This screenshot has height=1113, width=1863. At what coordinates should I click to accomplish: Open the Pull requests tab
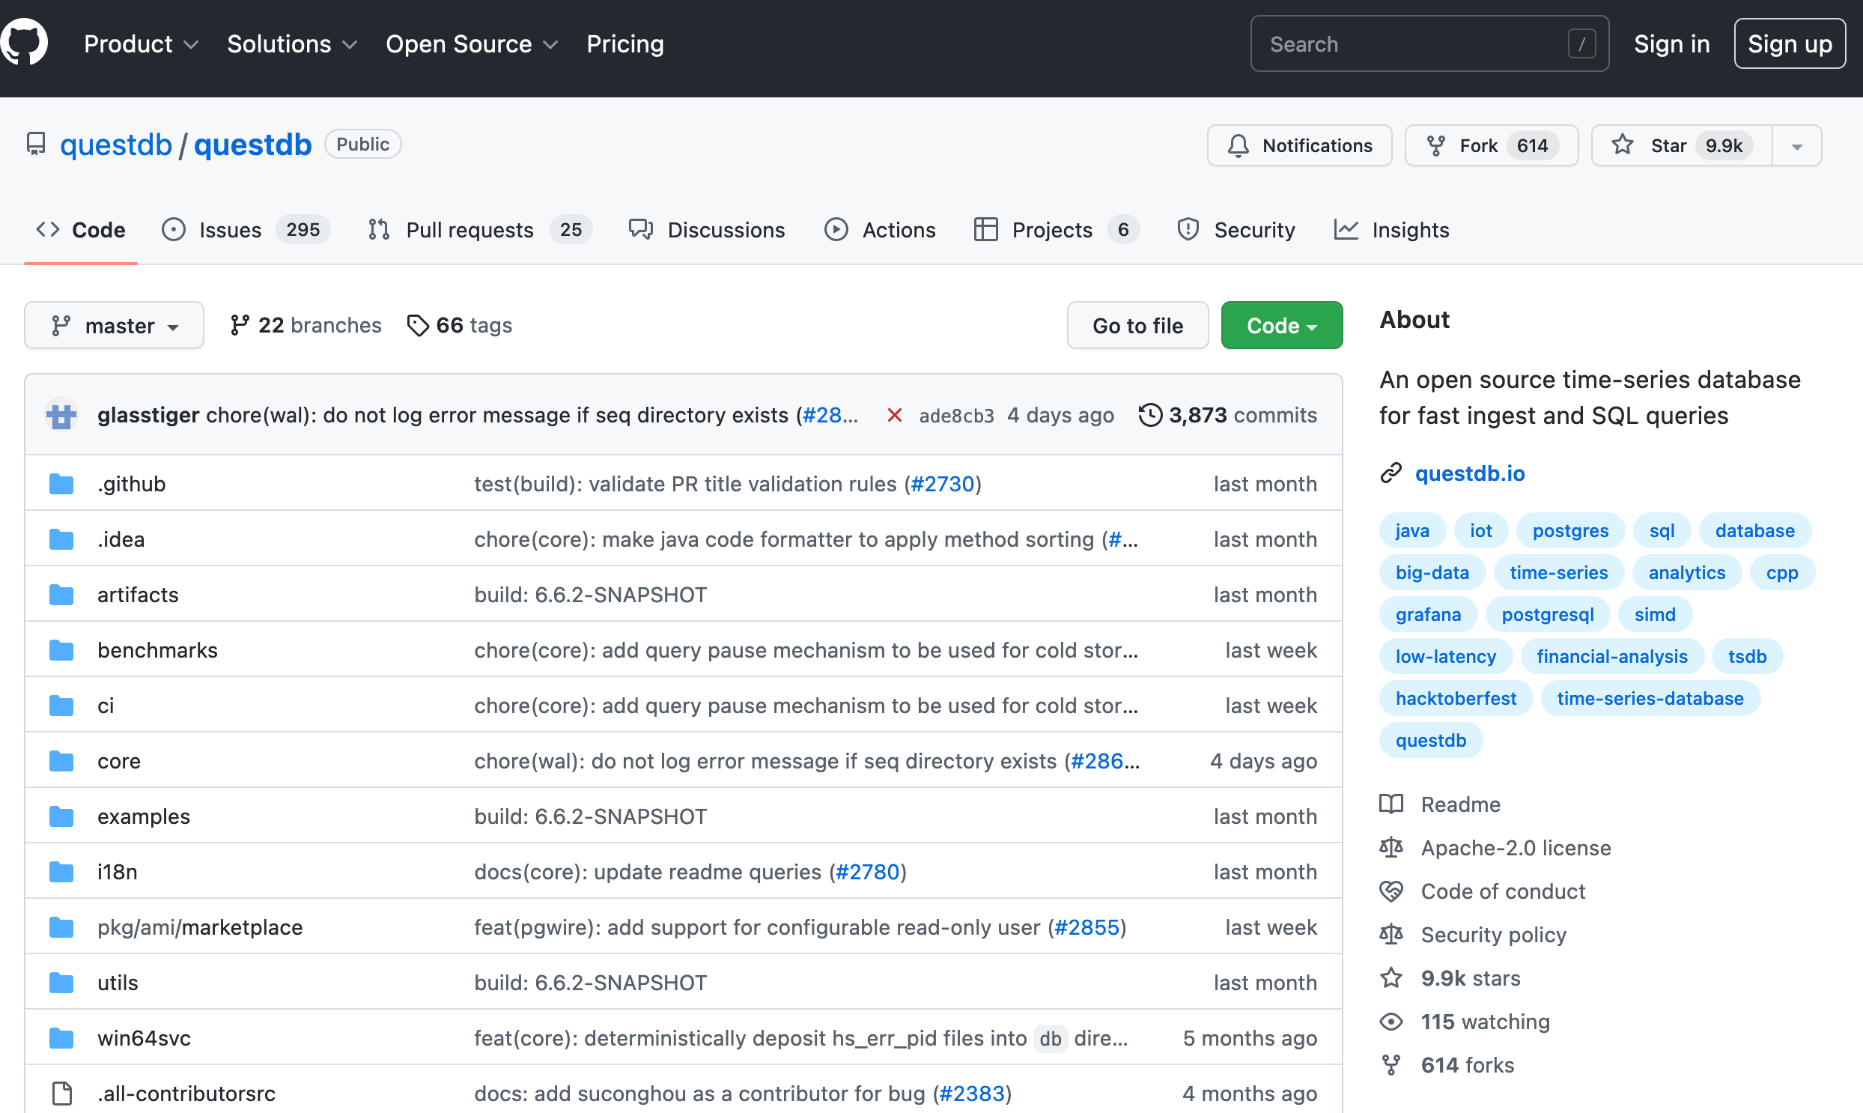480,230
